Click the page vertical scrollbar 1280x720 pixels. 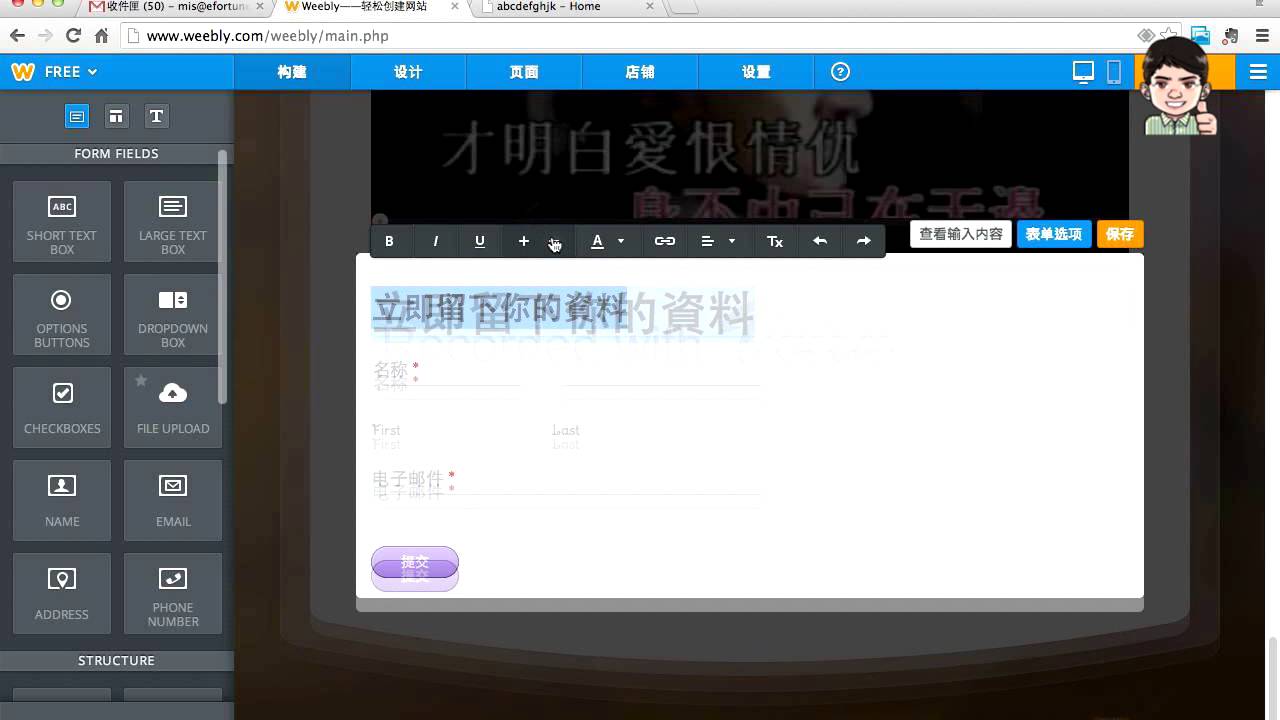click(x=1272, y=677)
